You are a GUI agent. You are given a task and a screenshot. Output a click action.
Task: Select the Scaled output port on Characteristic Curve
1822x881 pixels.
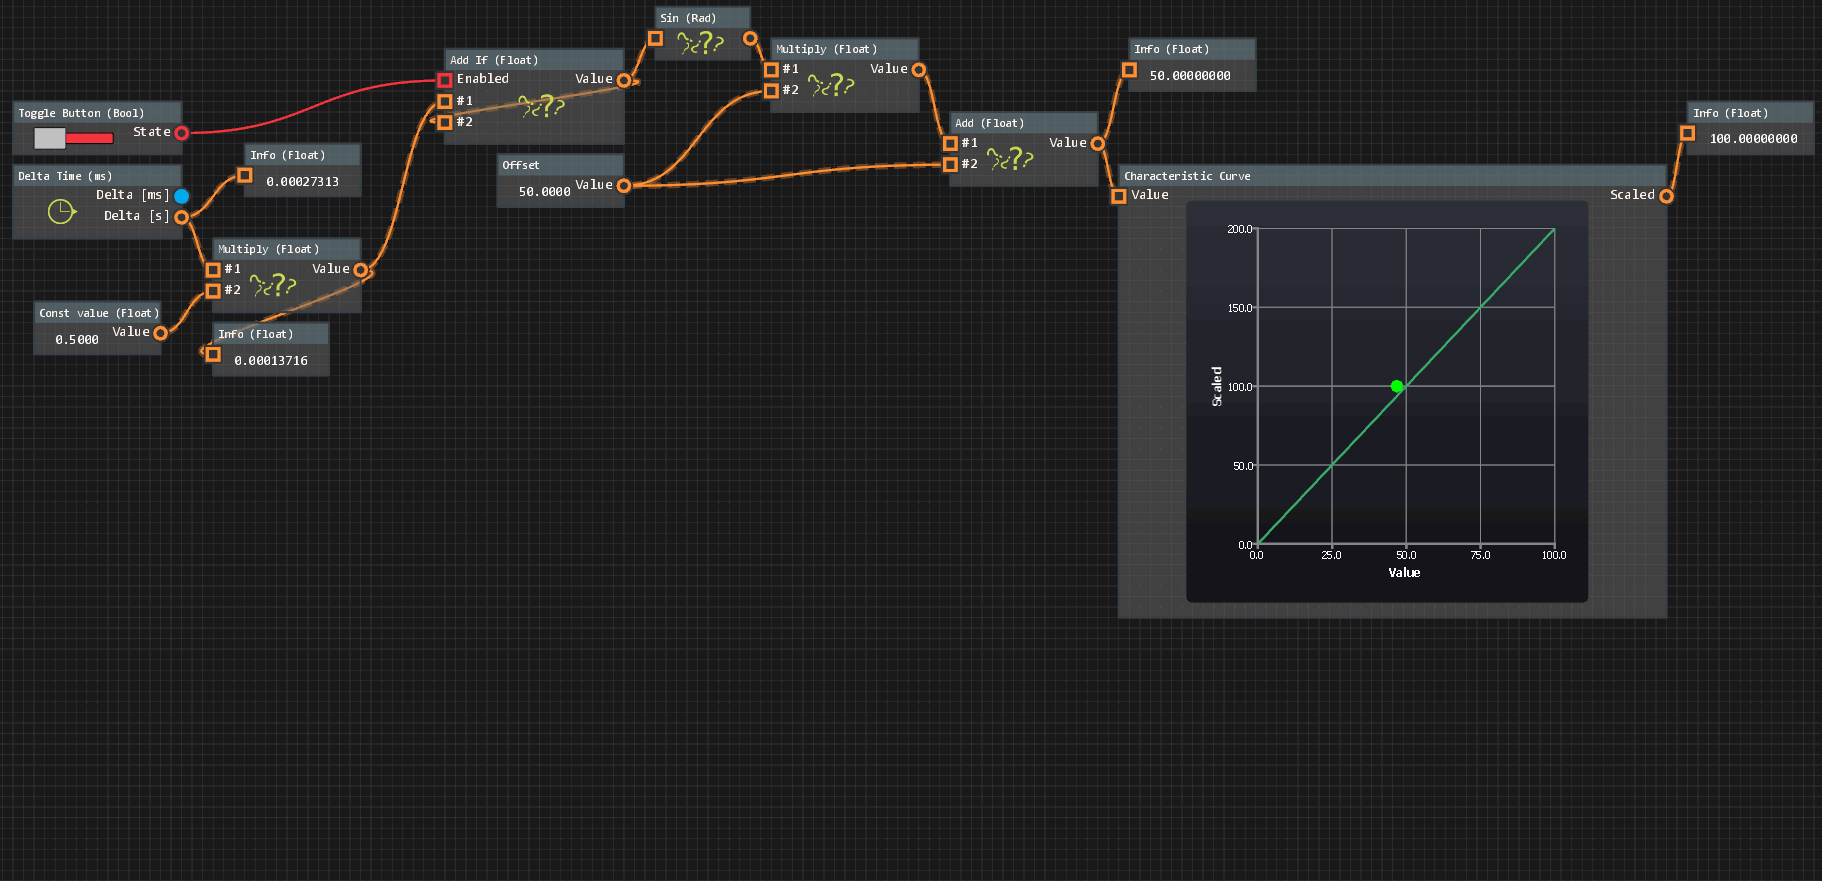tap(1666, 196)
